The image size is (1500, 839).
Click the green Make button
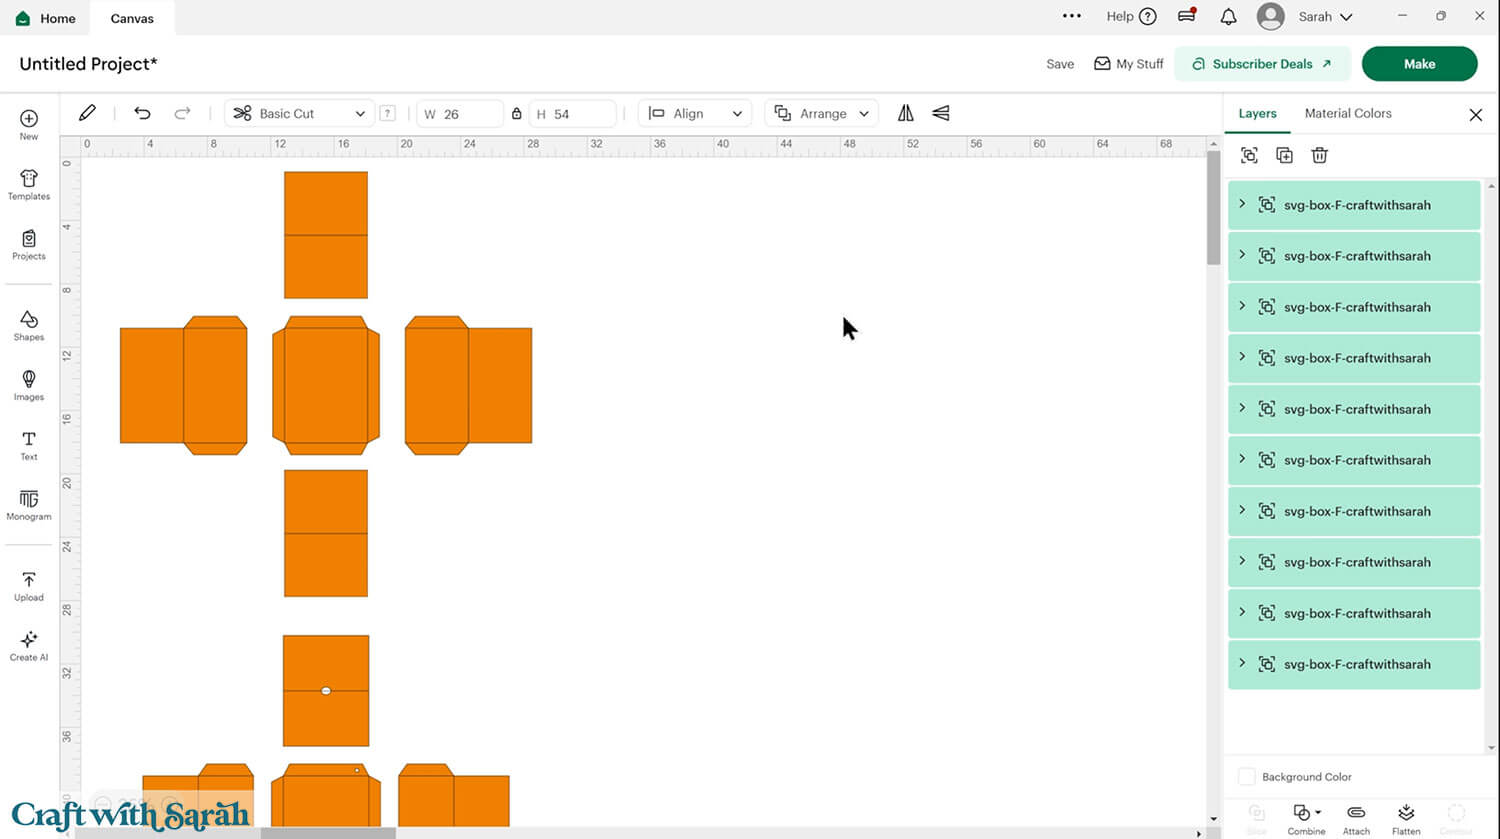pos(1418,64)
